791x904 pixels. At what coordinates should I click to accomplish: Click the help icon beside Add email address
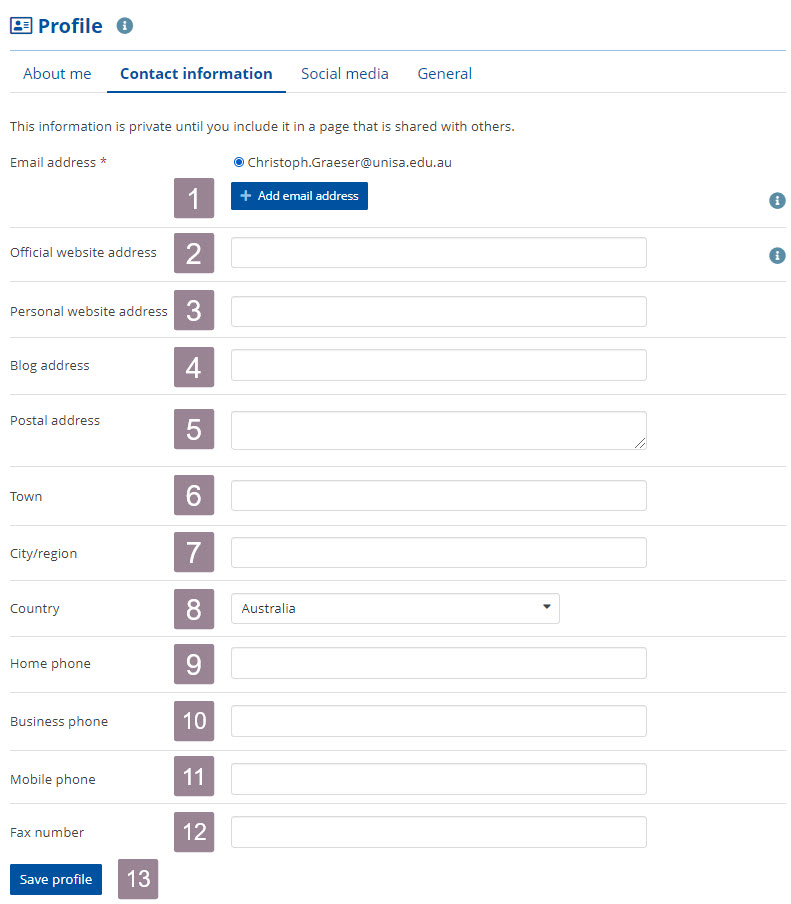tap(777, 200)
